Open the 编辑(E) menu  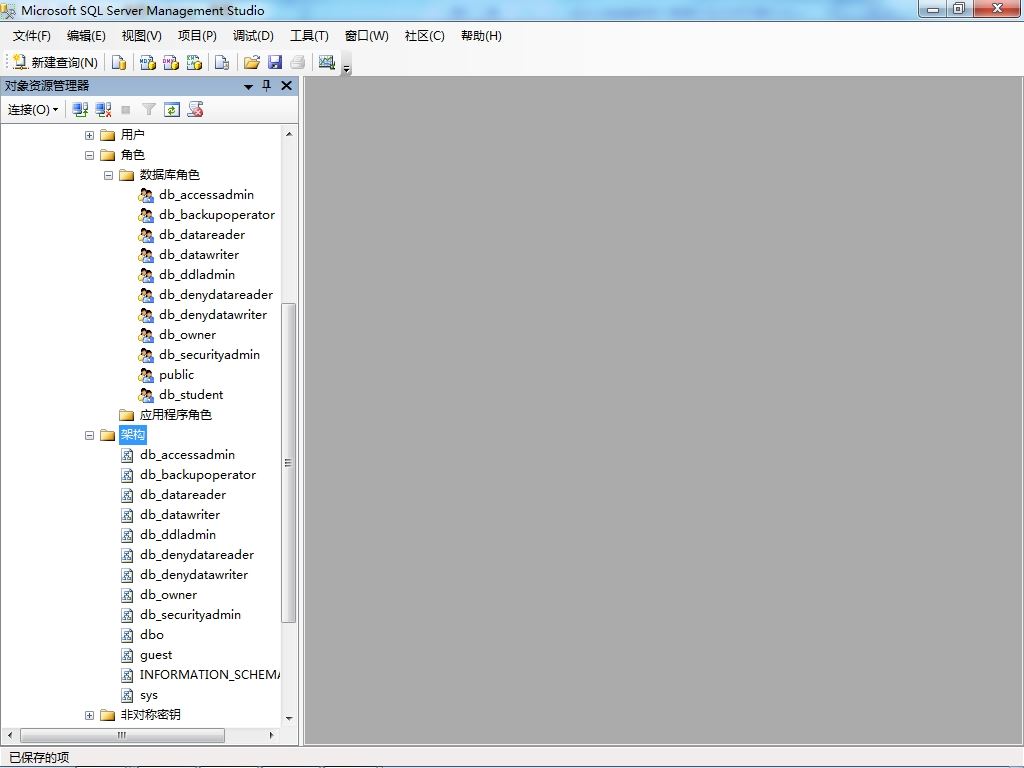(x=86, y=36)
